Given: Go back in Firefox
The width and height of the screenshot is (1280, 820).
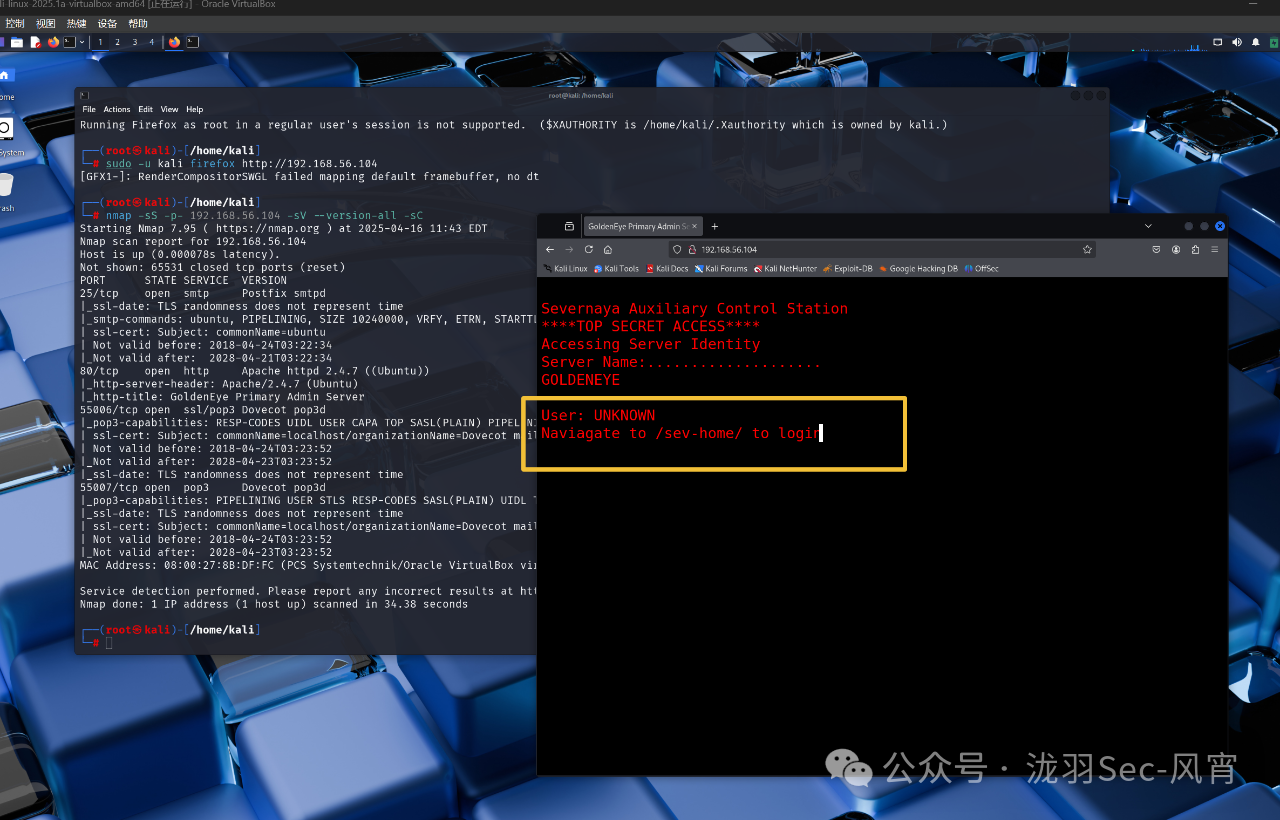Looking at the screenshot, I should (550, 249).
